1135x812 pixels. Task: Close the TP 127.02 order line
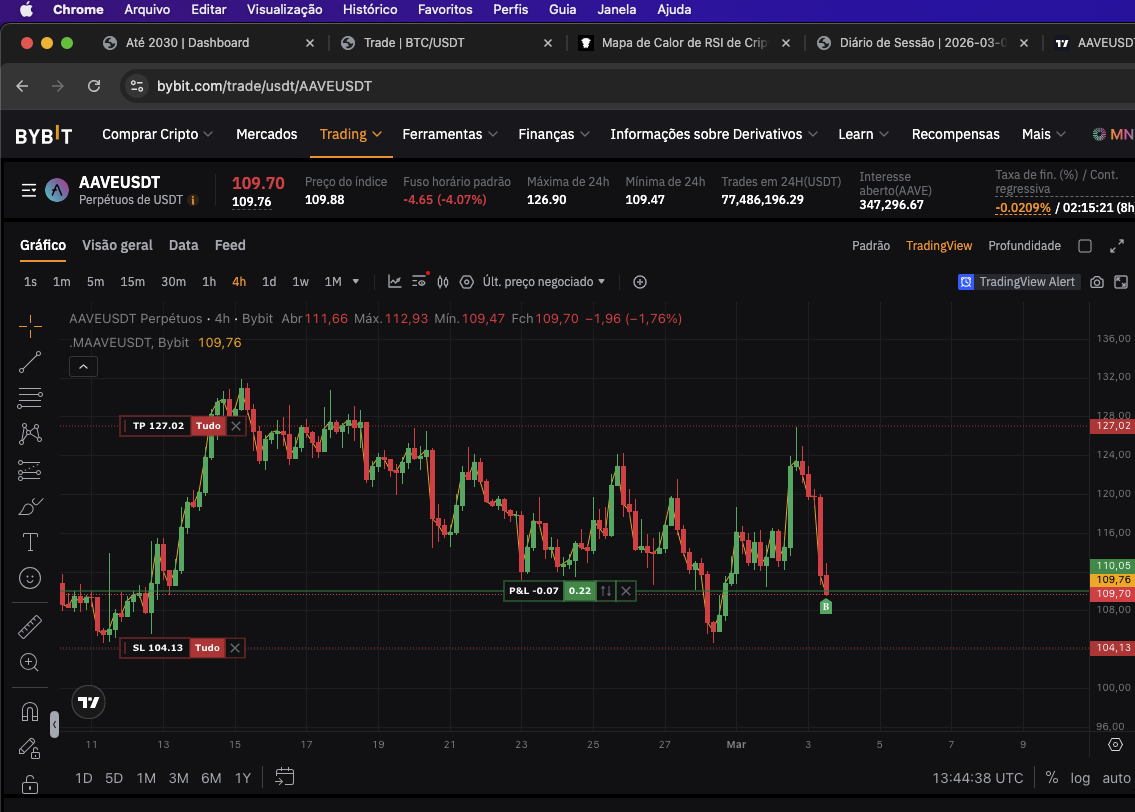point(236,426)
